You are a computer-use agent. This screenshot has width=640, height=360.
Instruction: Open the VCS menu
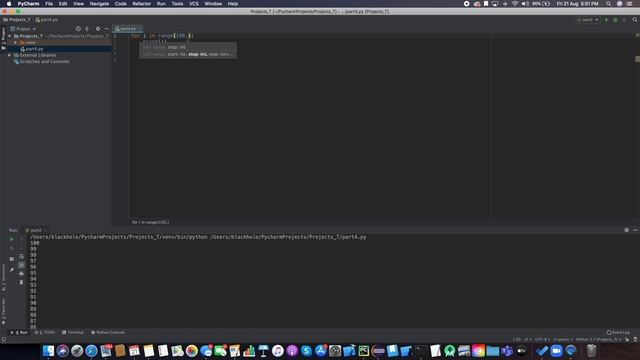coord(194,4)
